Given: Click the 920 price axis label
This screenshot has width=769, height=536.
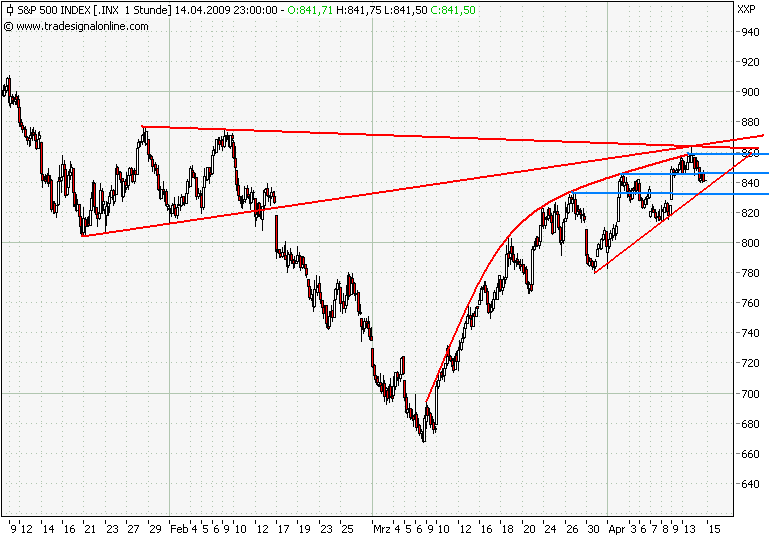Looking at the screenshot, I should (750, 62).
